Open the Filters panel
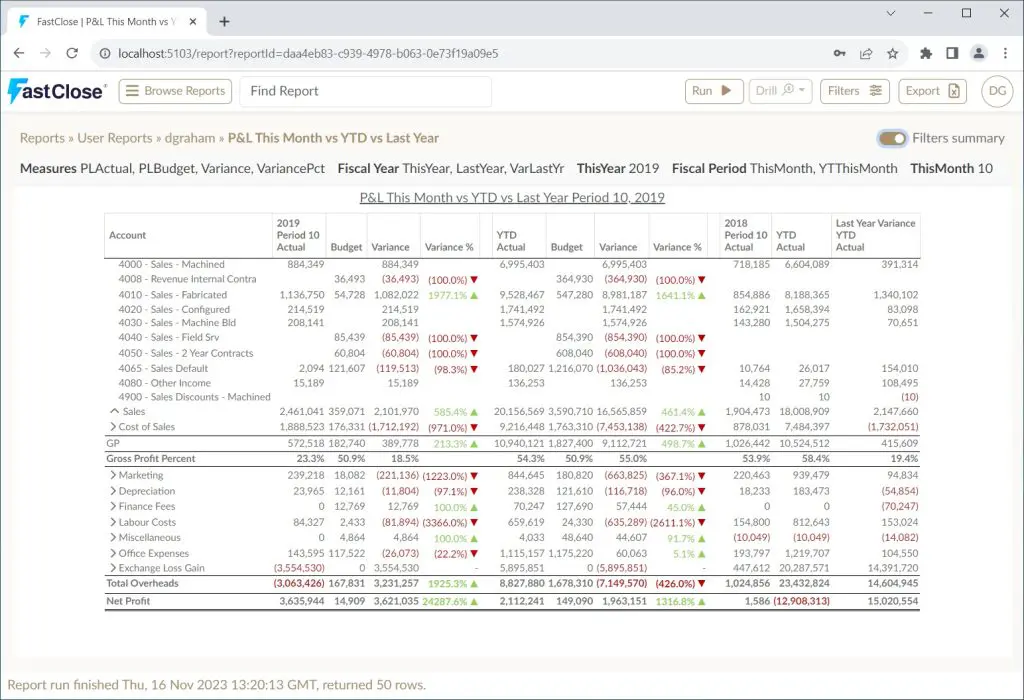The image size is (1024, 700). pos(854,91)
